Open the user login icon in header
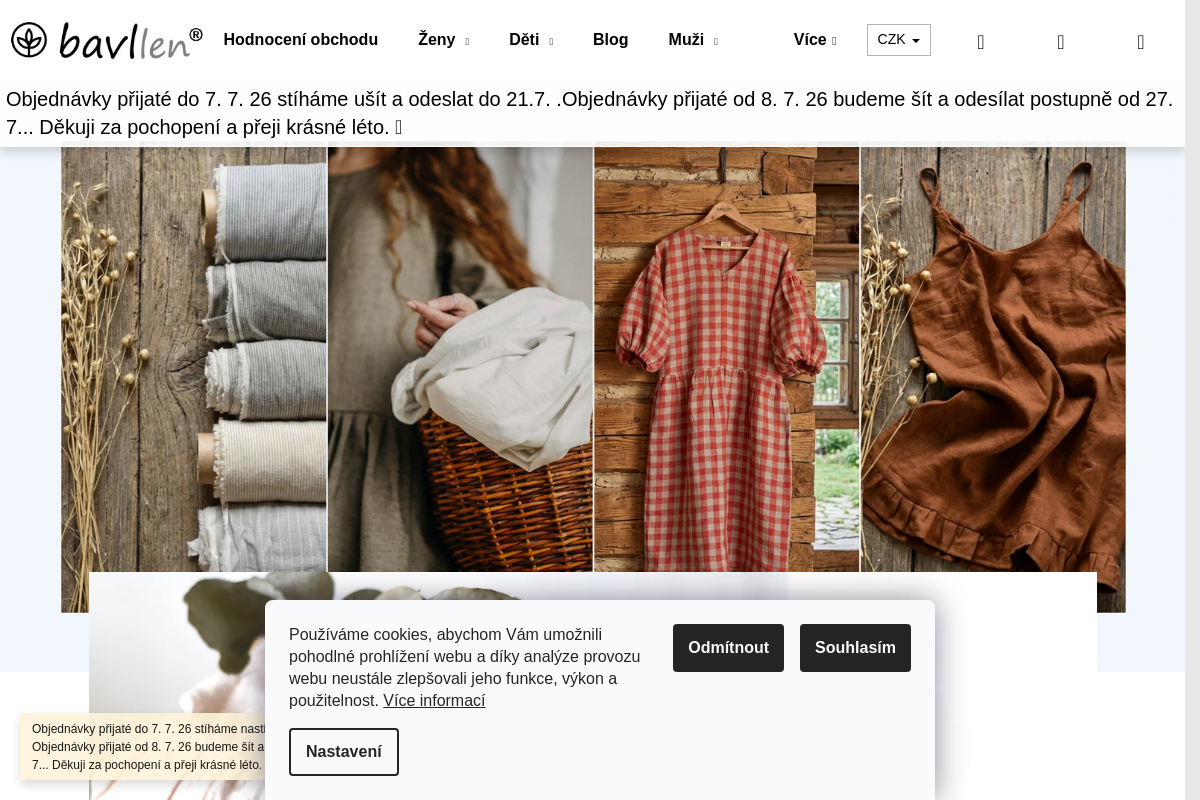The image size is (1200, 800). pyautogui.click(x=1061, y=41)
